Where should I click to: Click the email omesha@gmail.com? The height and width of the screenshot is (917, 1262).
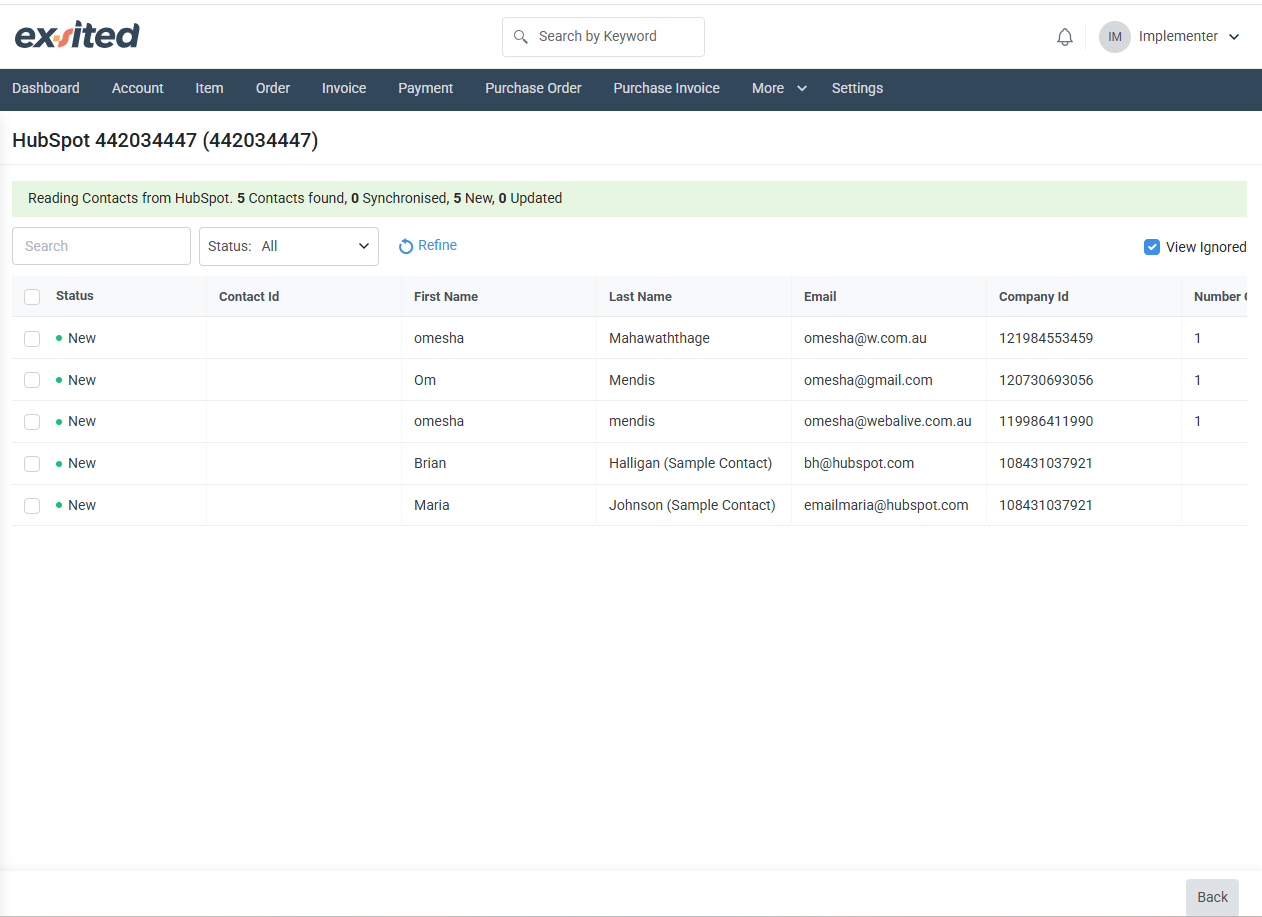click(868, 380)
